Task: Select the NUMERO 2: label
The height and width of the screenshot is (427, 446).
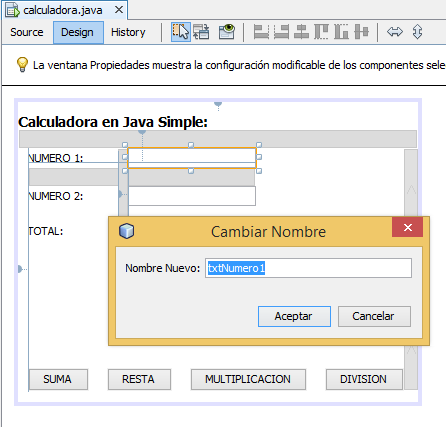Action: point(56,196)
